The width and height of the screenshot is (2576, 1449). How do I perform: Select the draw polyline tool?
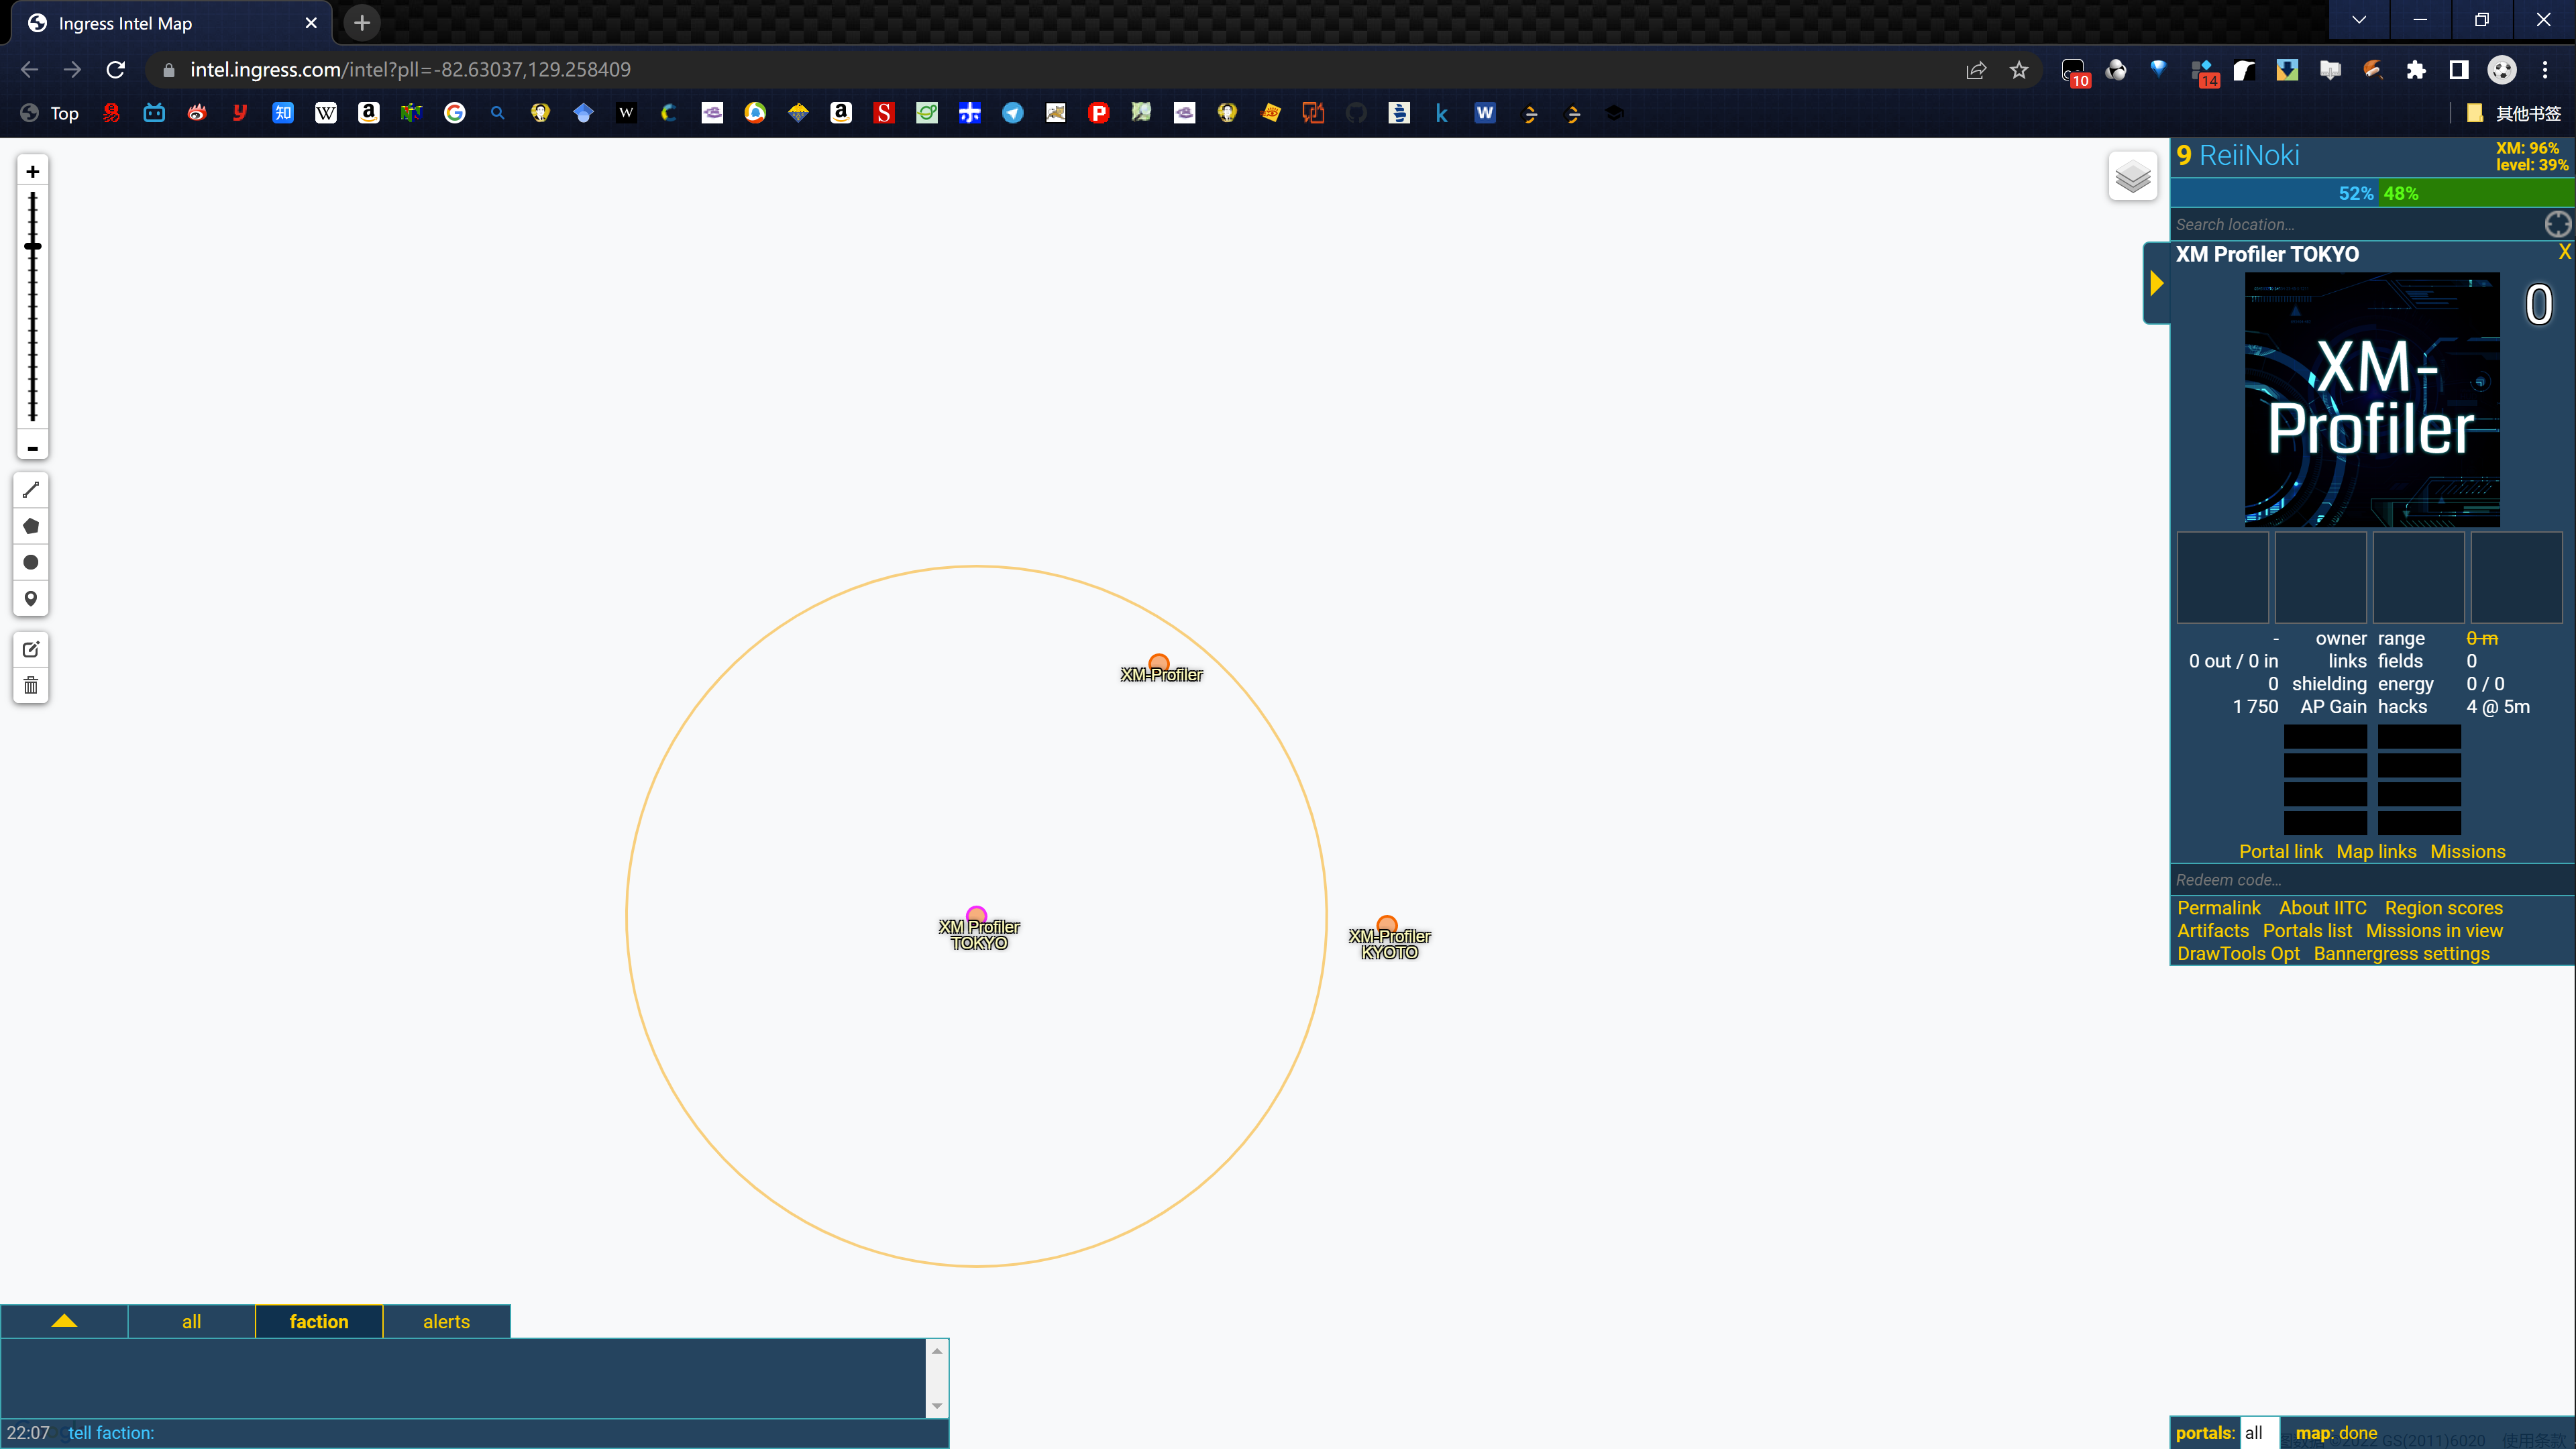tap(31, 490)
